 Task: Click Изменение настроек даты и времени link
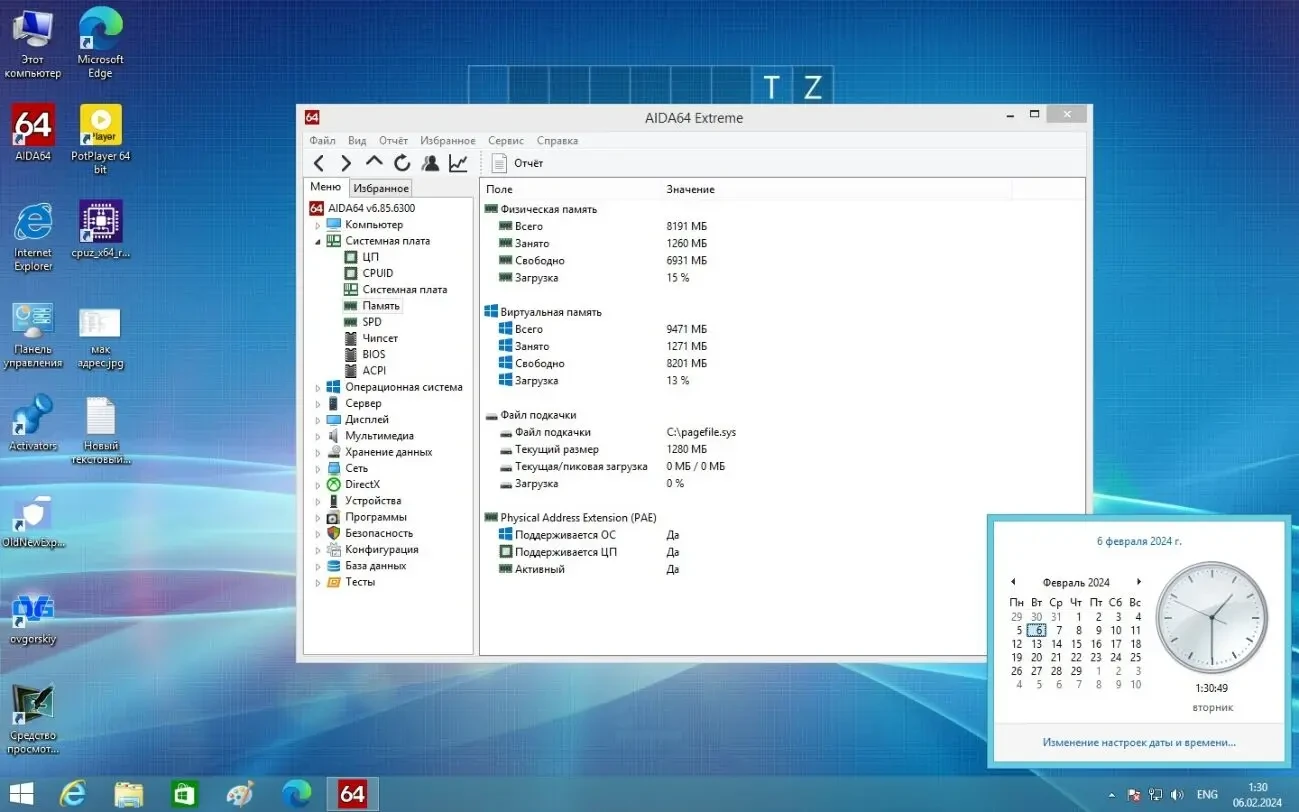(x=1138, y=743)
